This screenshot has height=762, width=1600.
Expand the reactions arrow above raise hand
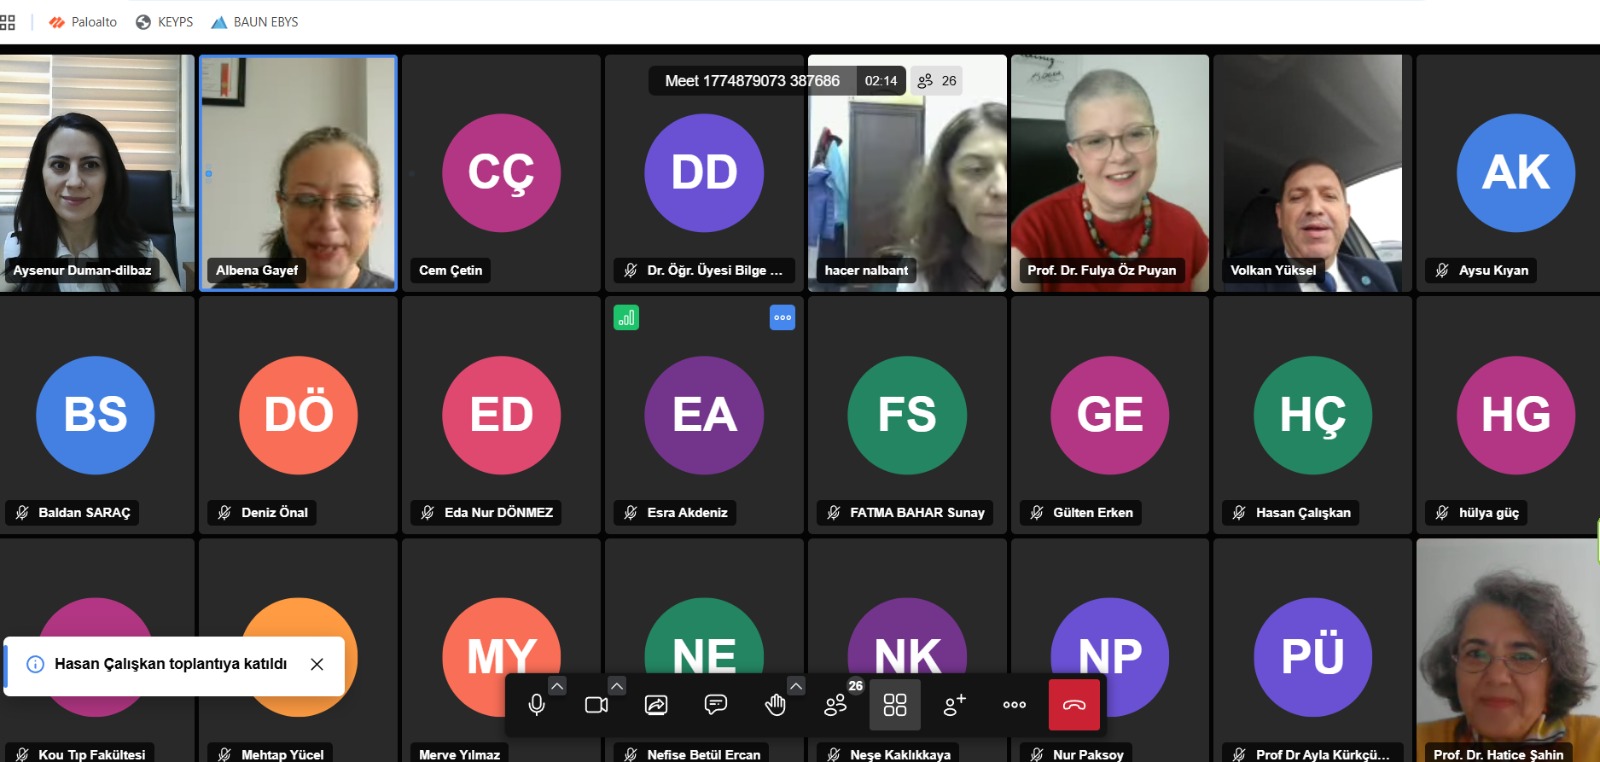[796, 686]
